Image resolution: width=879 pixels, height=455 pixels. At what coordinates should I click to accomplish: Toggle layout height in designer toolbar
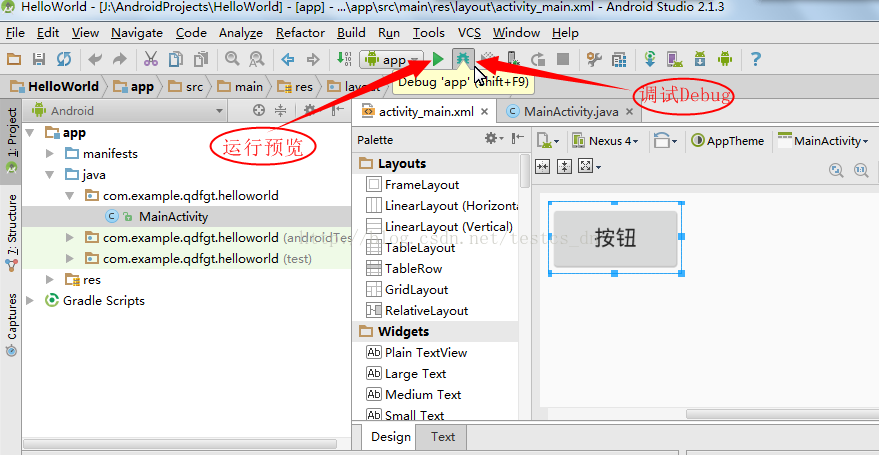[x=564, y=166]
